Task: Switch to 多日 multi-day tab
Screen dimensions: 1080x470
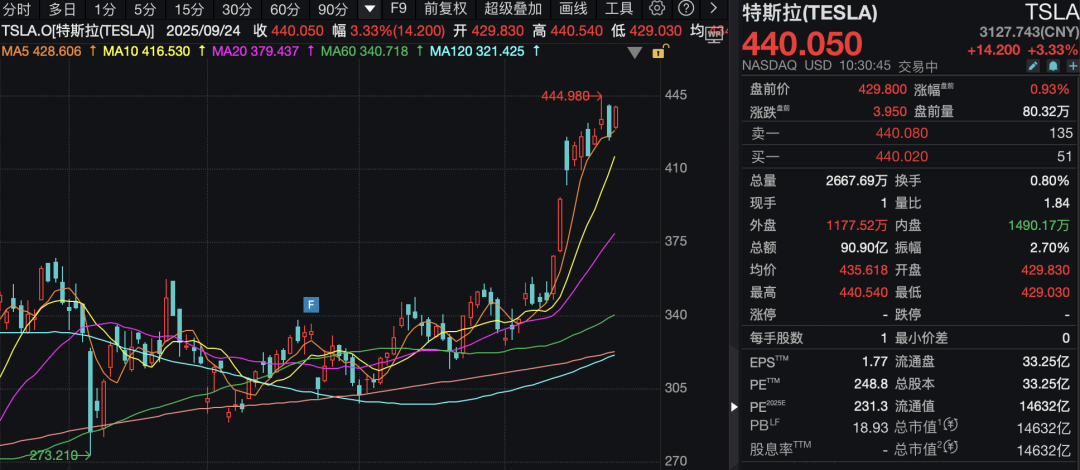Action: (61, 9)
